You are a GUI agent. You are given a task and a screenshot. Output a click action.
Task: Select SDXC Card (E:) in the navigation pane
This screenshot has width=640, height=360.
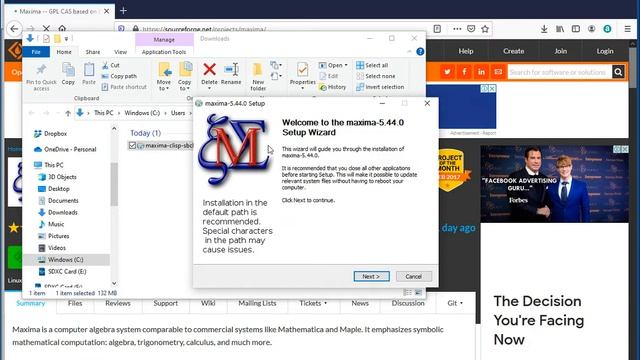[62, 271]
